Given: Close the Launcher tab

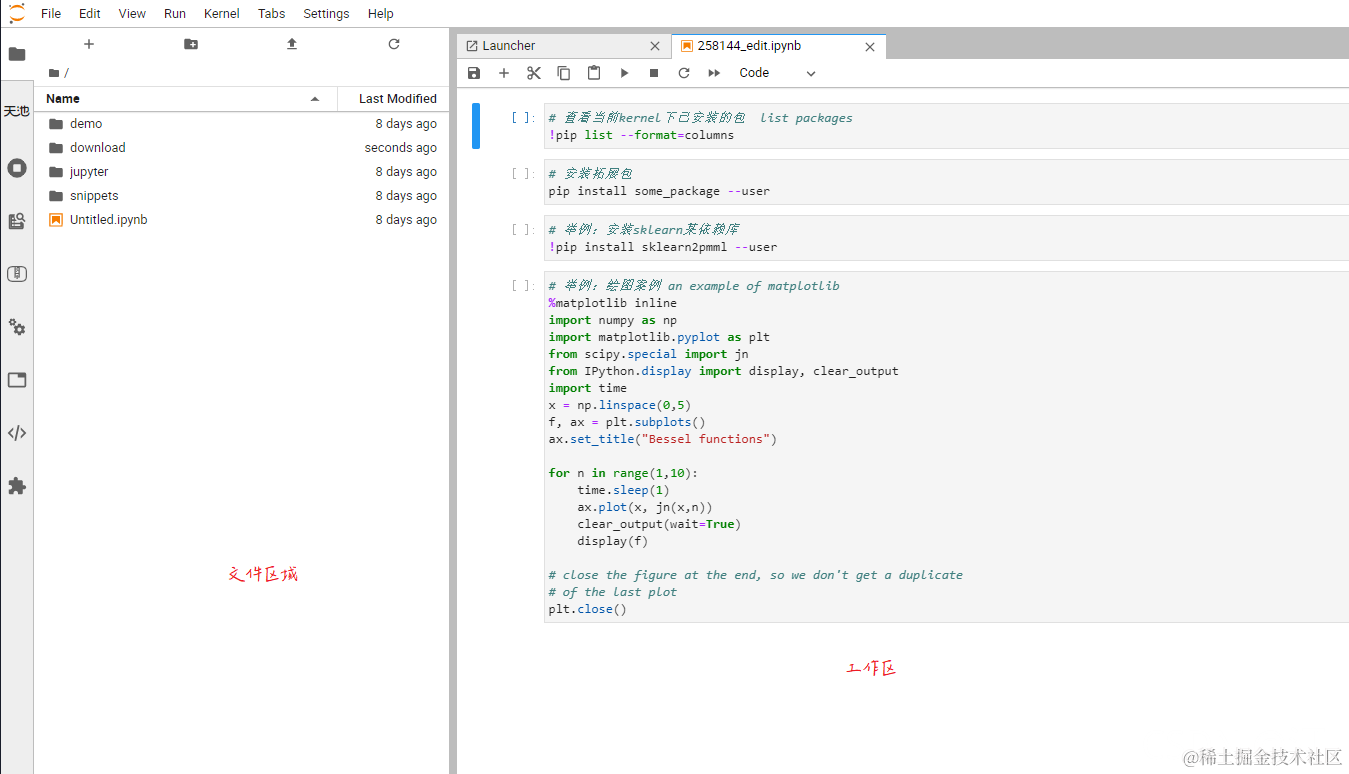Looking at the screenshot, I should (655, 46).
